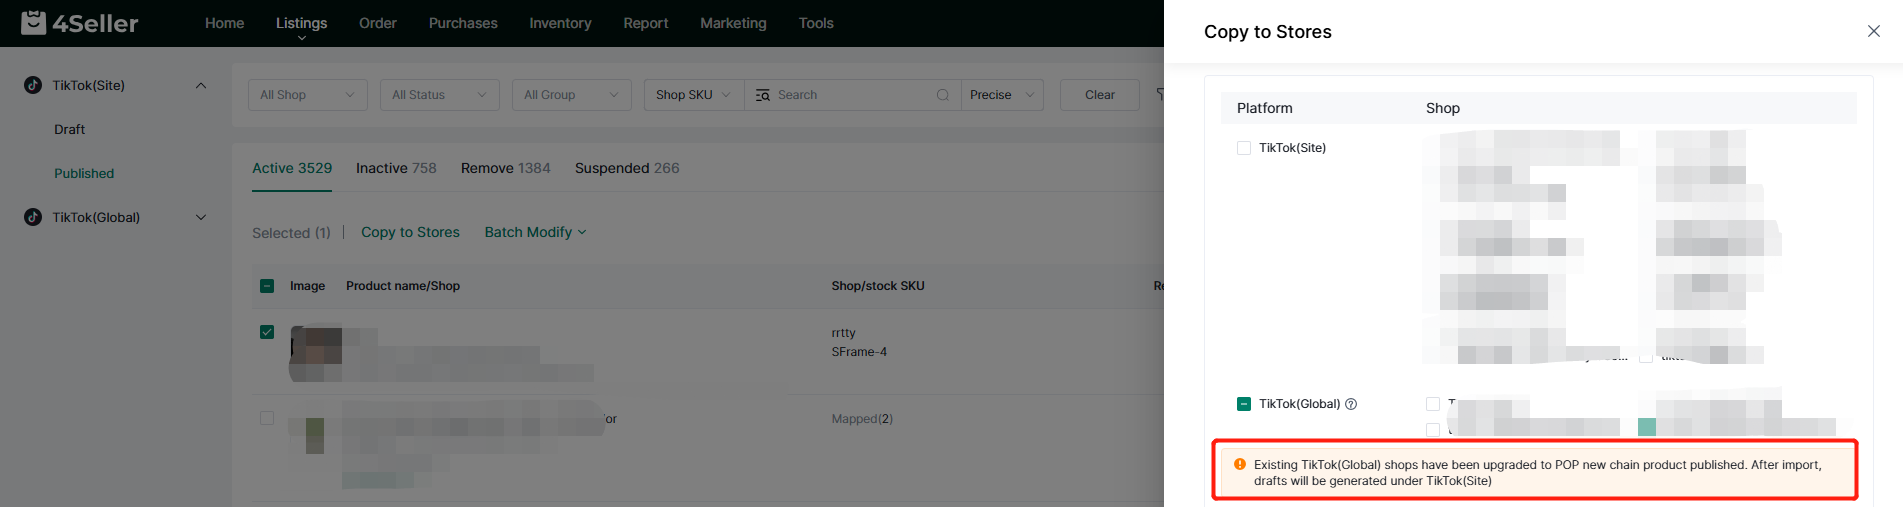
Task: Click the 4Seller logo icon
Action: coord(33,22)
